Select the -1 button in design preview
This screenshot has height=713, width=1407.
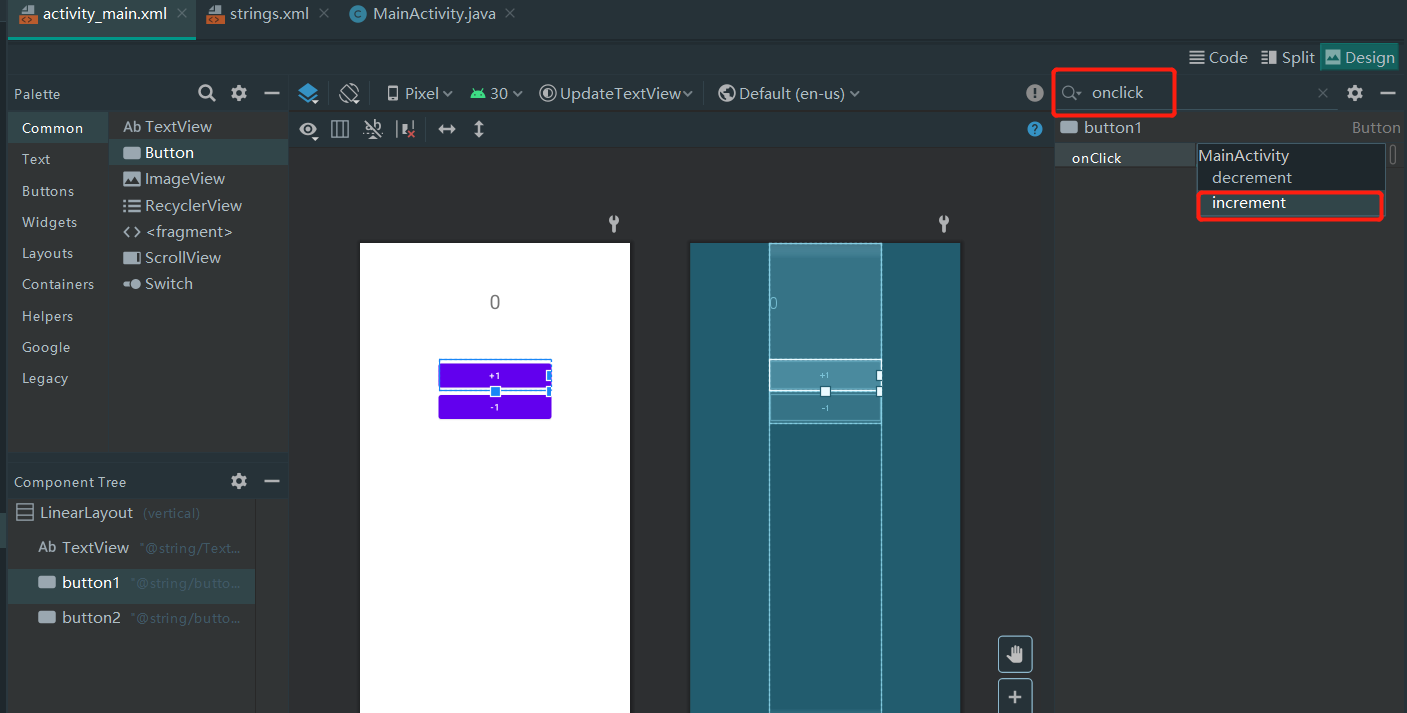[x=495, y=407]
